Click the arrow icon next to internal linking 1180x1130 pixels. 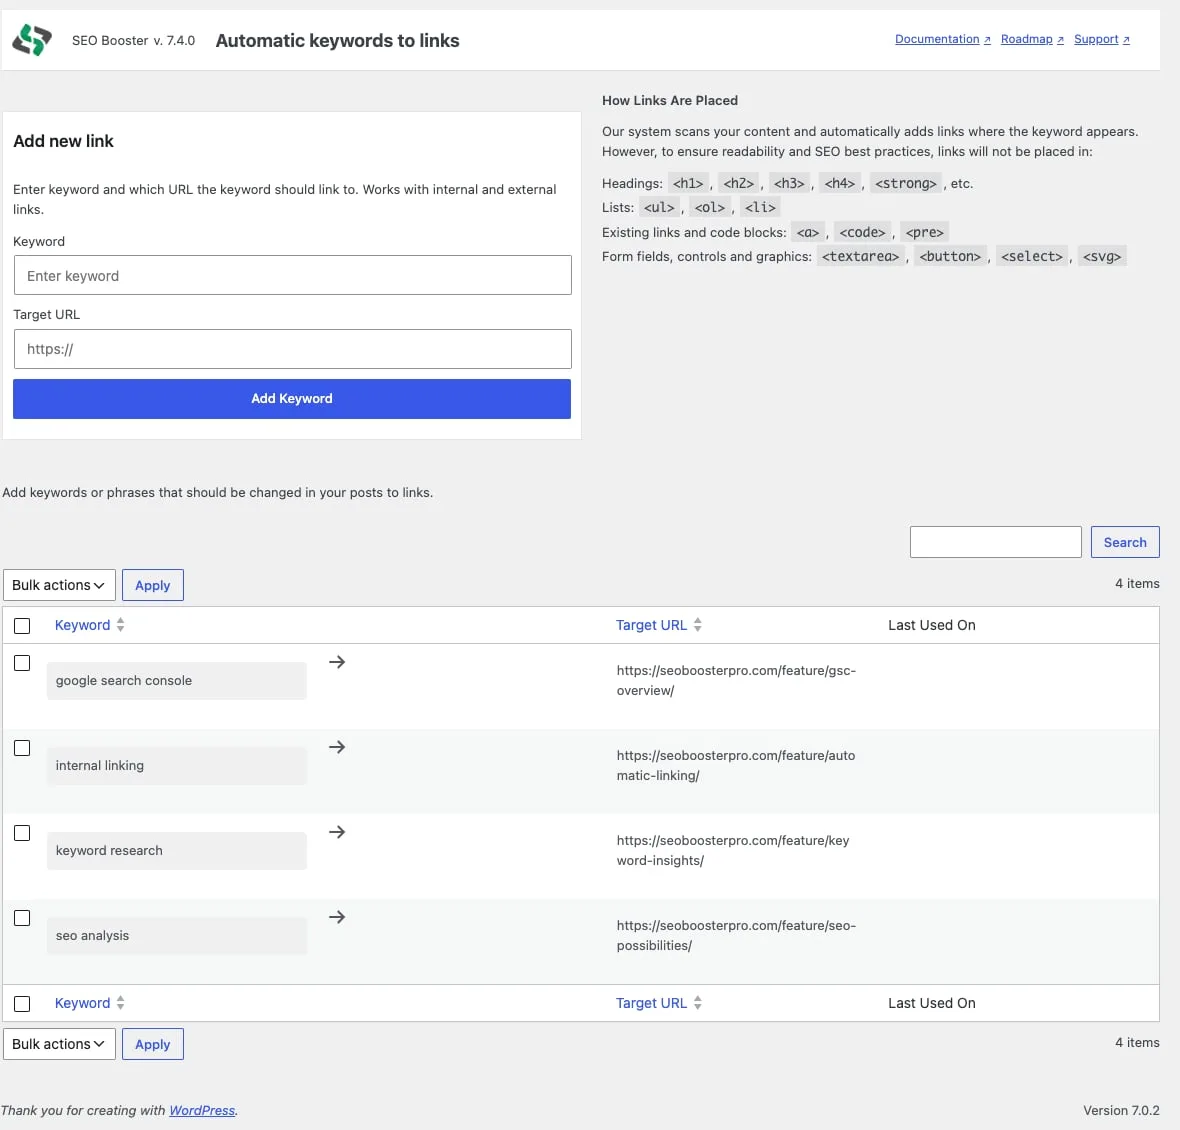click(337, 747)
